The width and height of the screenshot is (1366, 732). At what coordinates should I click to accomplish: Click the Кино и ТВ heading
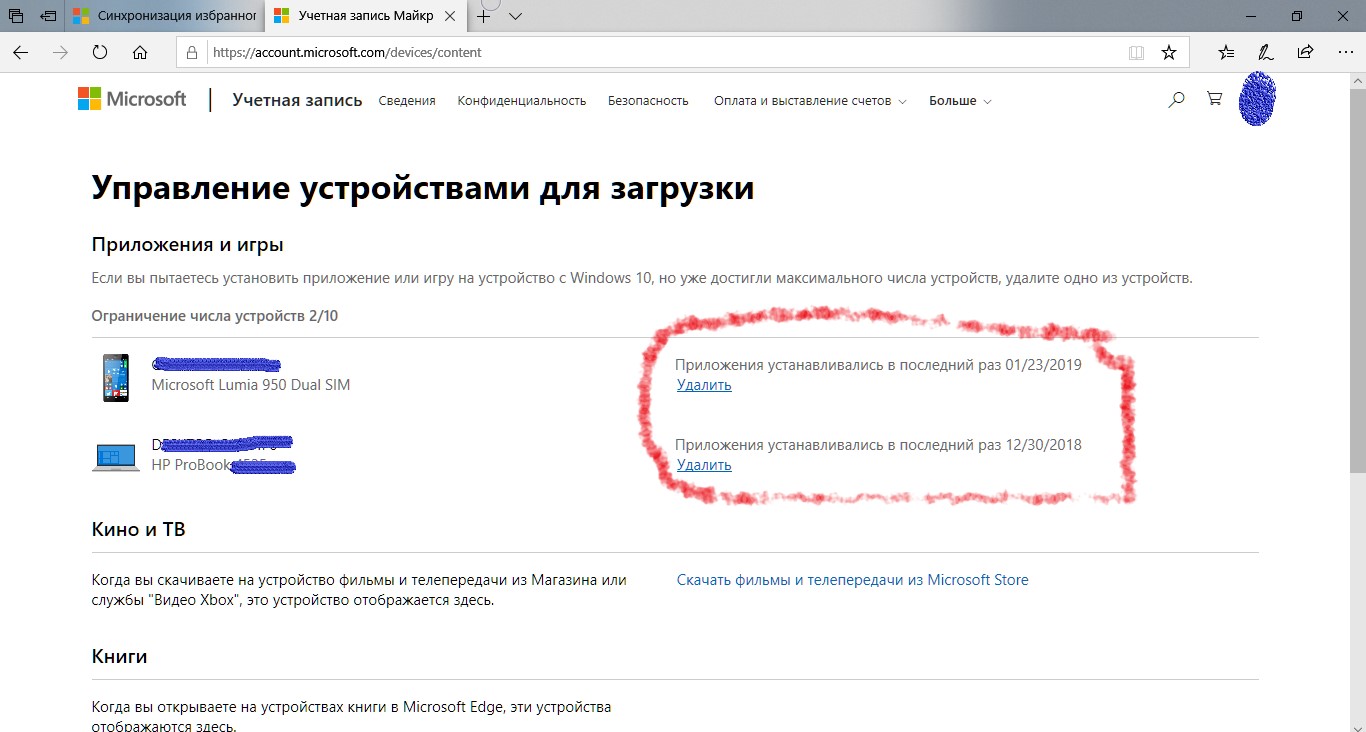click(x=138, y=530)
